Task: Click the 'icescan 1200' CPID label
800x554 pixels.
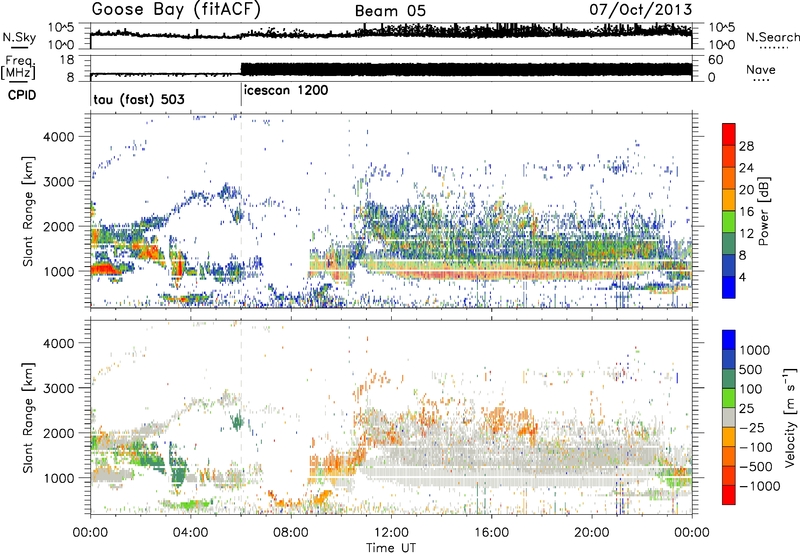Action: tap(286, 91)
